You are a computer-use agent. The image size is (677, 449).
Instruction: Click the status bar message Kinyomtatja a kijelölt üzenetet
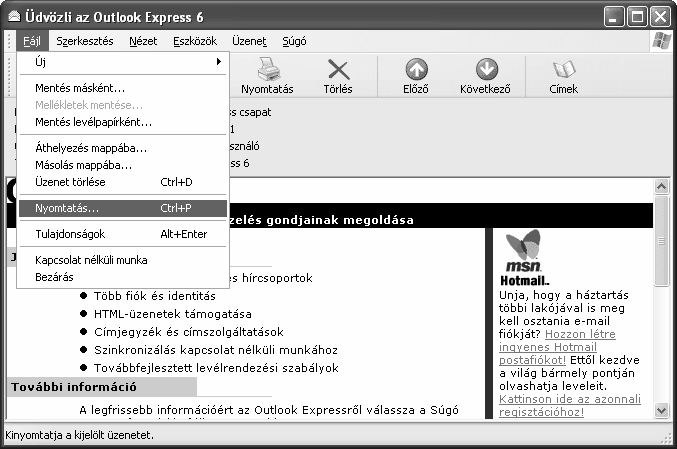pos(79,435)
